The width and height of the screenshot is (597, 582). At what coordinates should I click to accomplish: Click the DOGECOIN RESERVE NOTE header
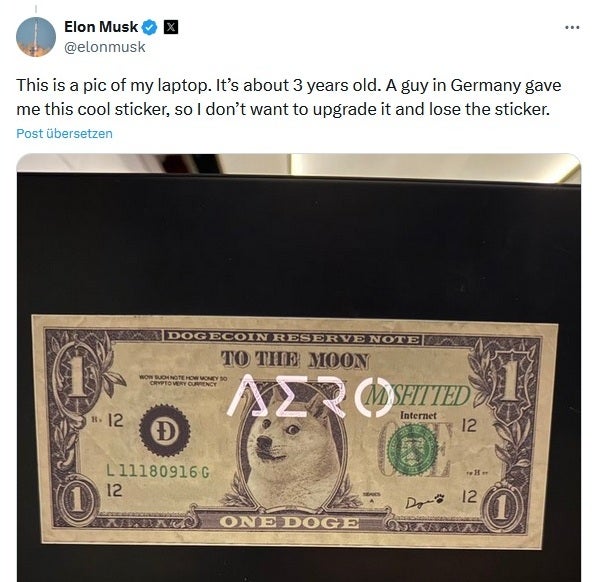tap(294, 338)
